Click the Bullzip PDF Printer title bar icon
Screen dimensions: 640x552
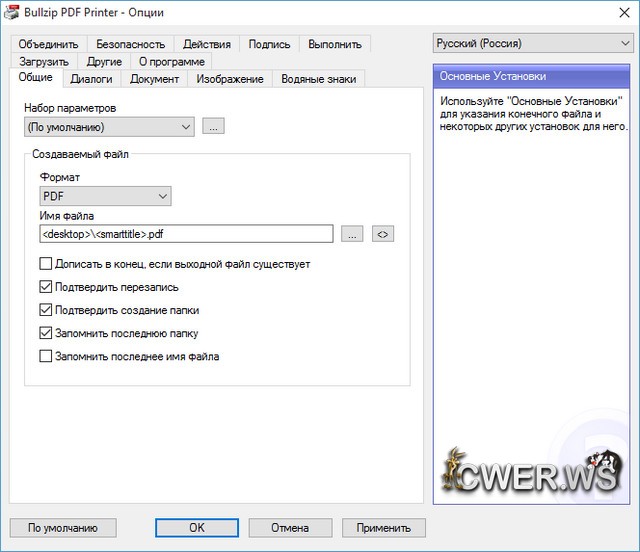coord(11,12)
